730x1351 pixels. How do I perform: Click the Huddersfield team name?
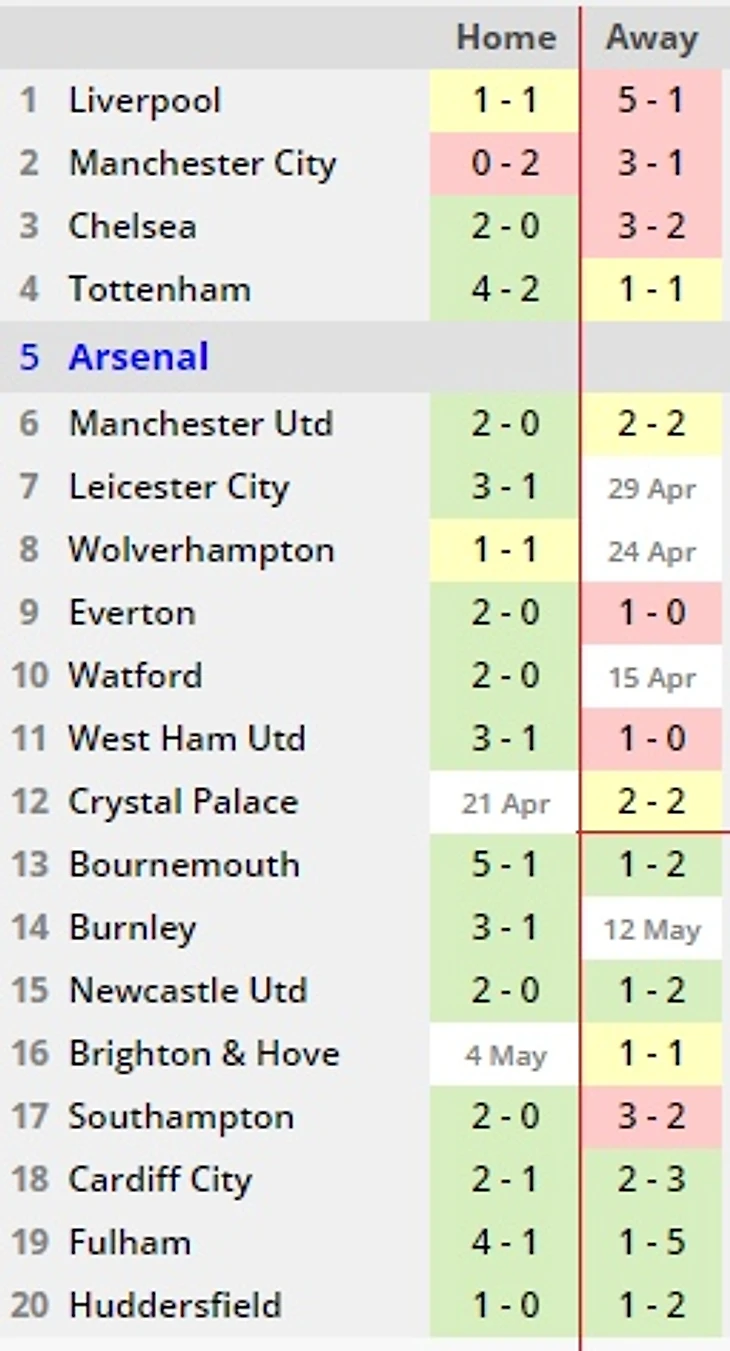click(174, 1306)
